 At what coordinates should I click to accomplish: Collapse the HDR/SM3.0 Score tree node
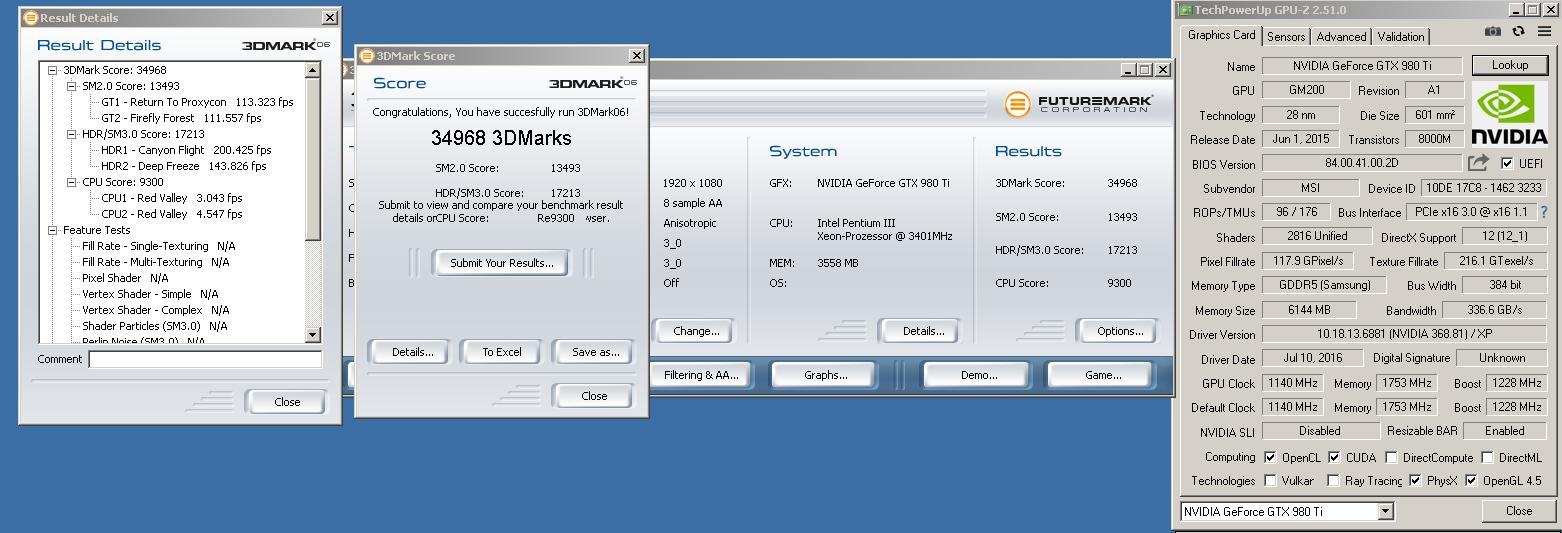point(72,134)
